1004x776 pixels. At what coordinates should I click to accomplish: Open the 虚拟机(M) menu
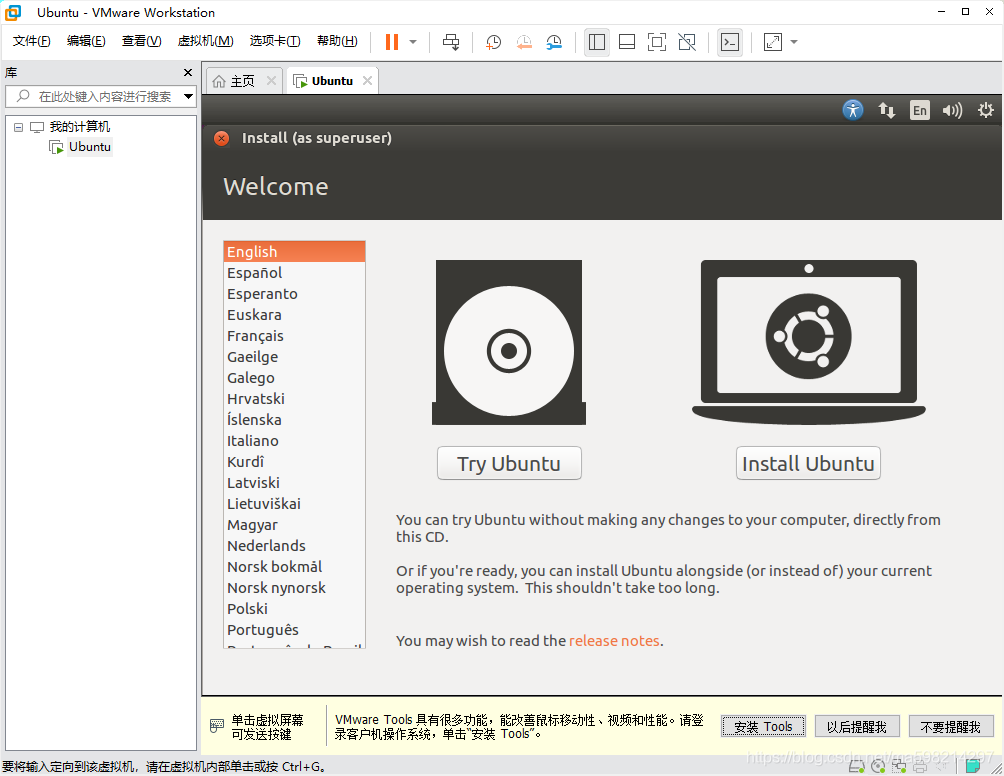point(205,41)
